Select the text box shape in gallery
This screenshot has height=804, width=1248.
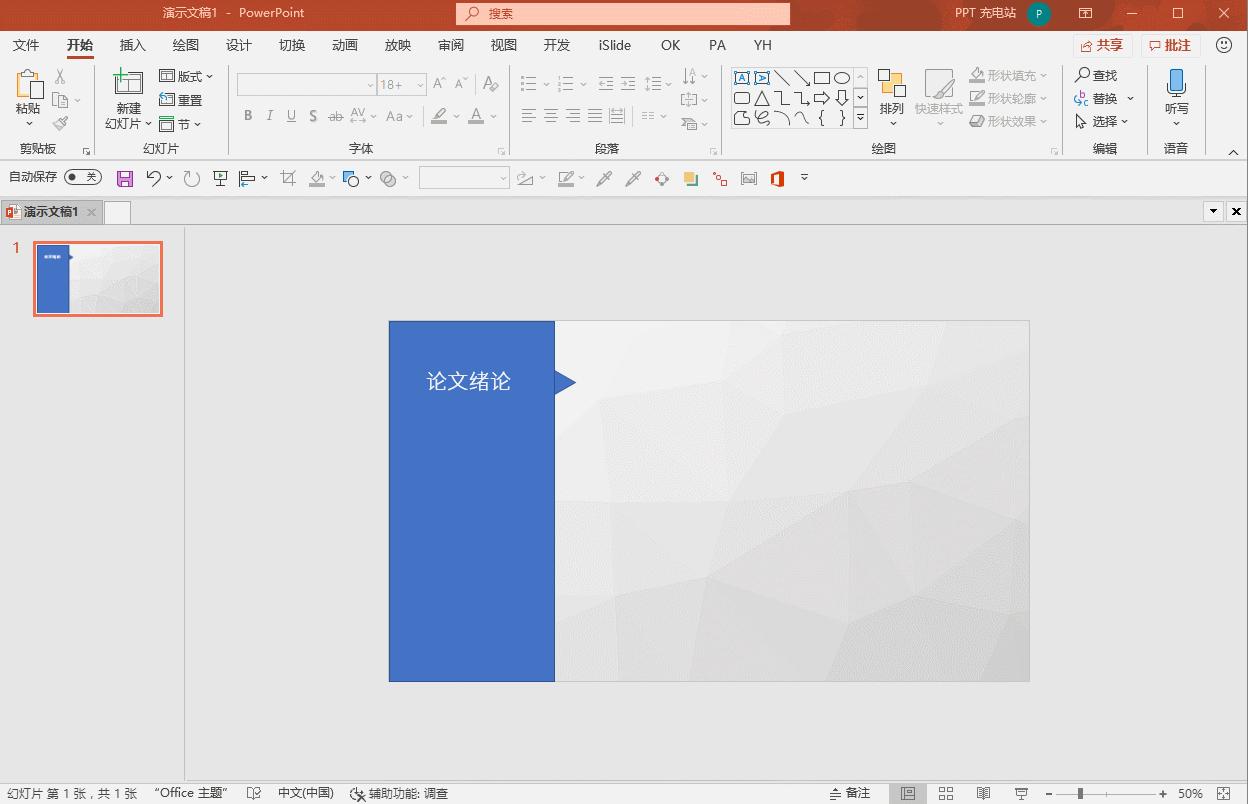[x=742, y=78]
